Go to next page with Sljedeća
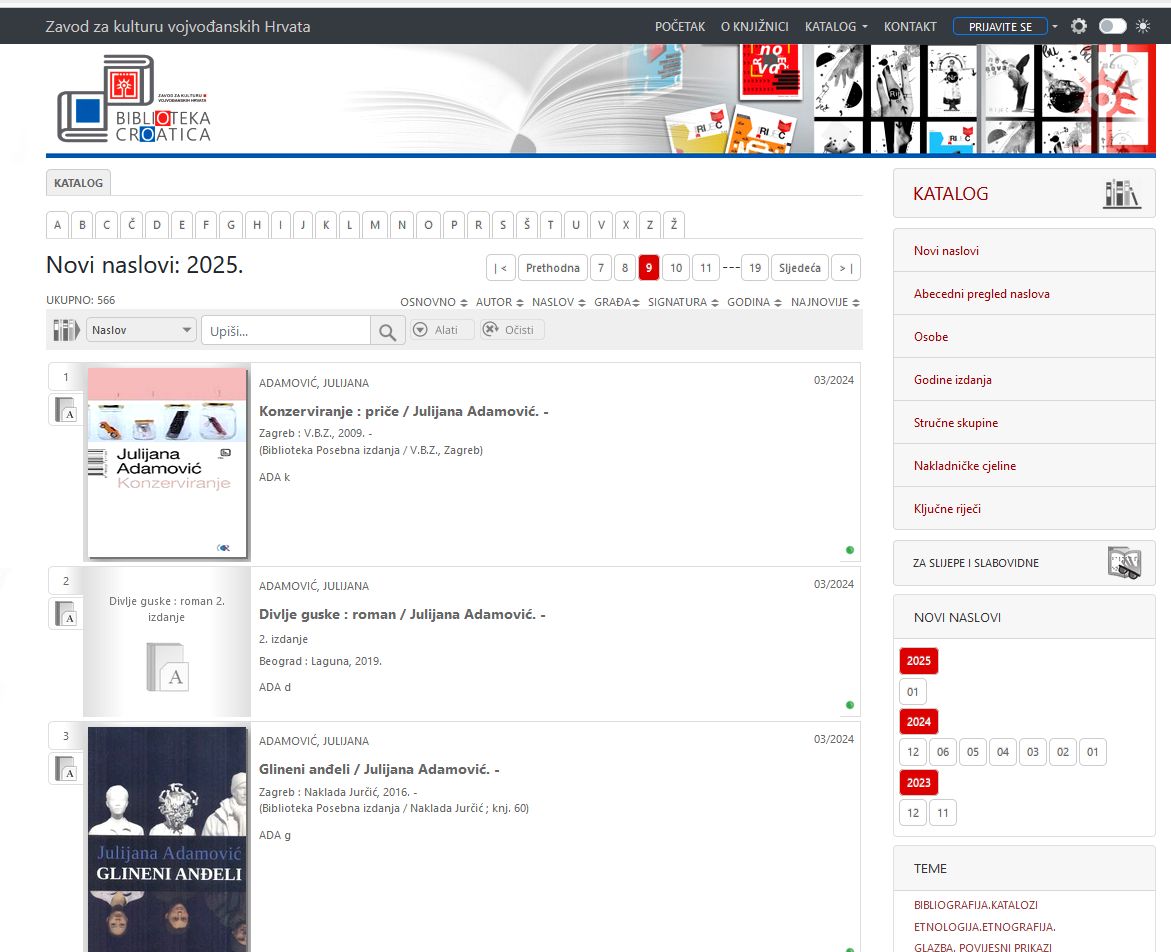1171x952 pixels. (799, 268)
